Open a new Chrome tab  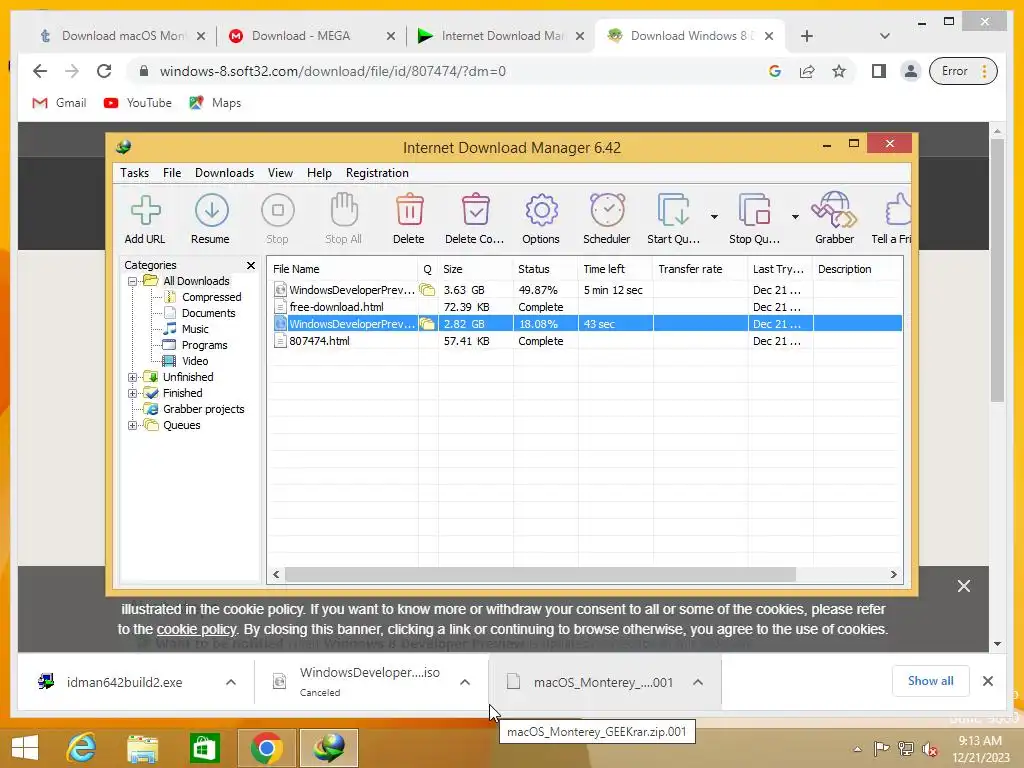point(807,37)
